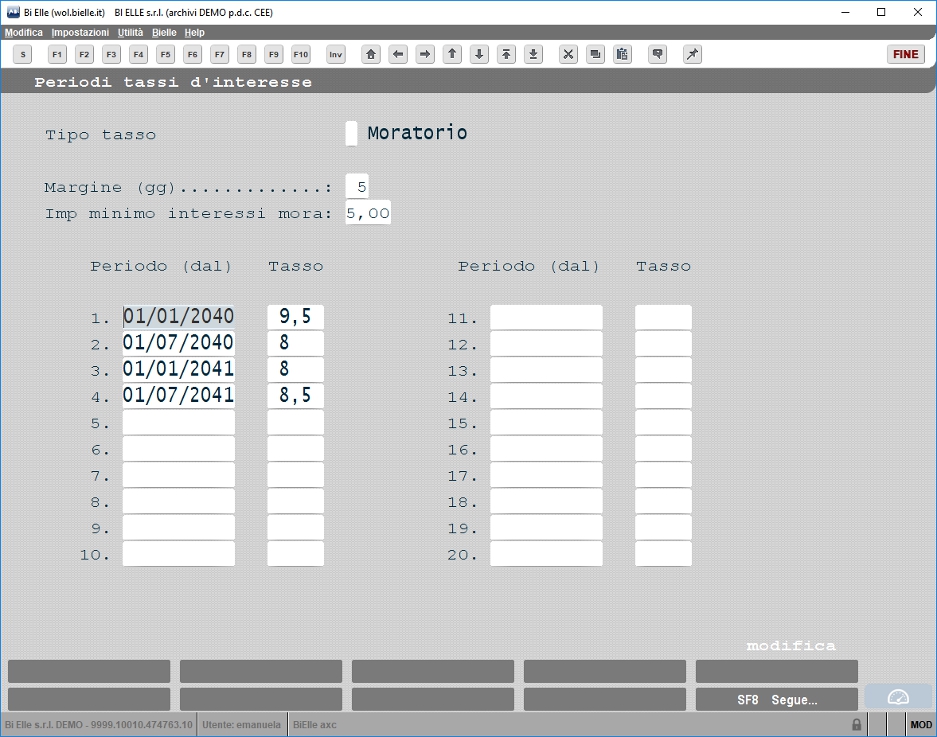This screenshot has width=937, height=737.
Task: Click the tasso field showing 9,5
Action: pos(295,317)
